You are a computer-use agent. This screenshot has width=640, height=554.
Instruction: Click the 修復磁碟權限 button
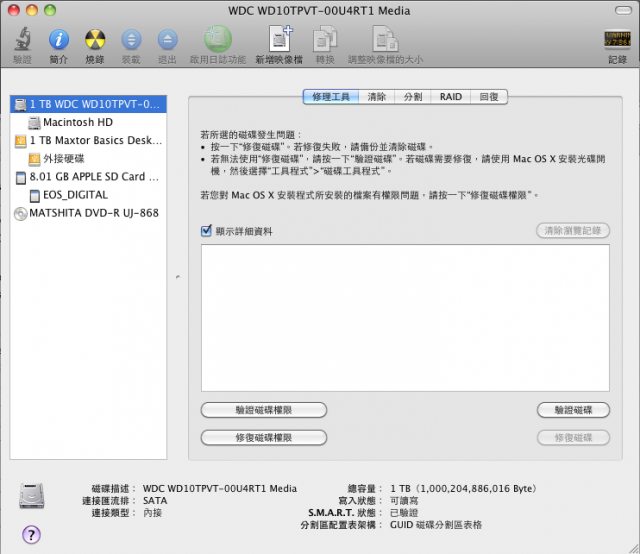[x=264, y=438]
